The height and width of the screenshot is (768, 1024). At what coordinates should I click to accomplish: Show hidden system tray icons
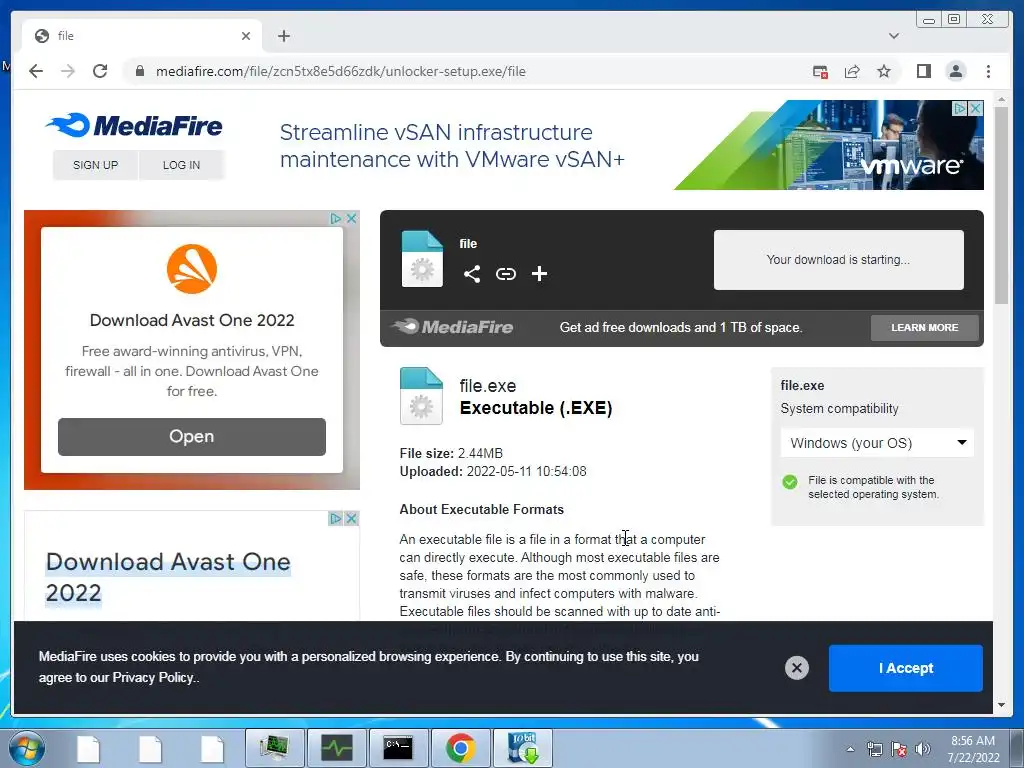pyautogui.click(x=850, y=749)
